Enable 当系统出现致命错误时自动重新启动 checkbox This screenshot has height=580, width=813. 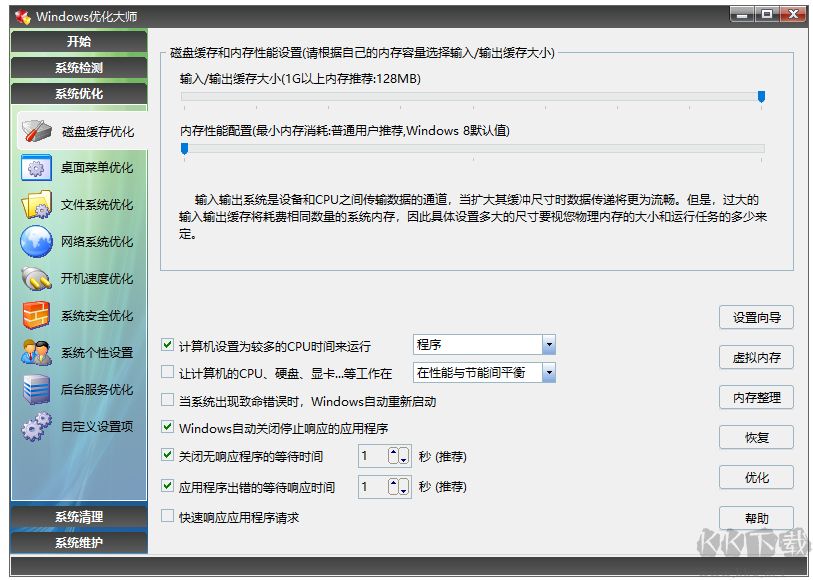[167, 400]
